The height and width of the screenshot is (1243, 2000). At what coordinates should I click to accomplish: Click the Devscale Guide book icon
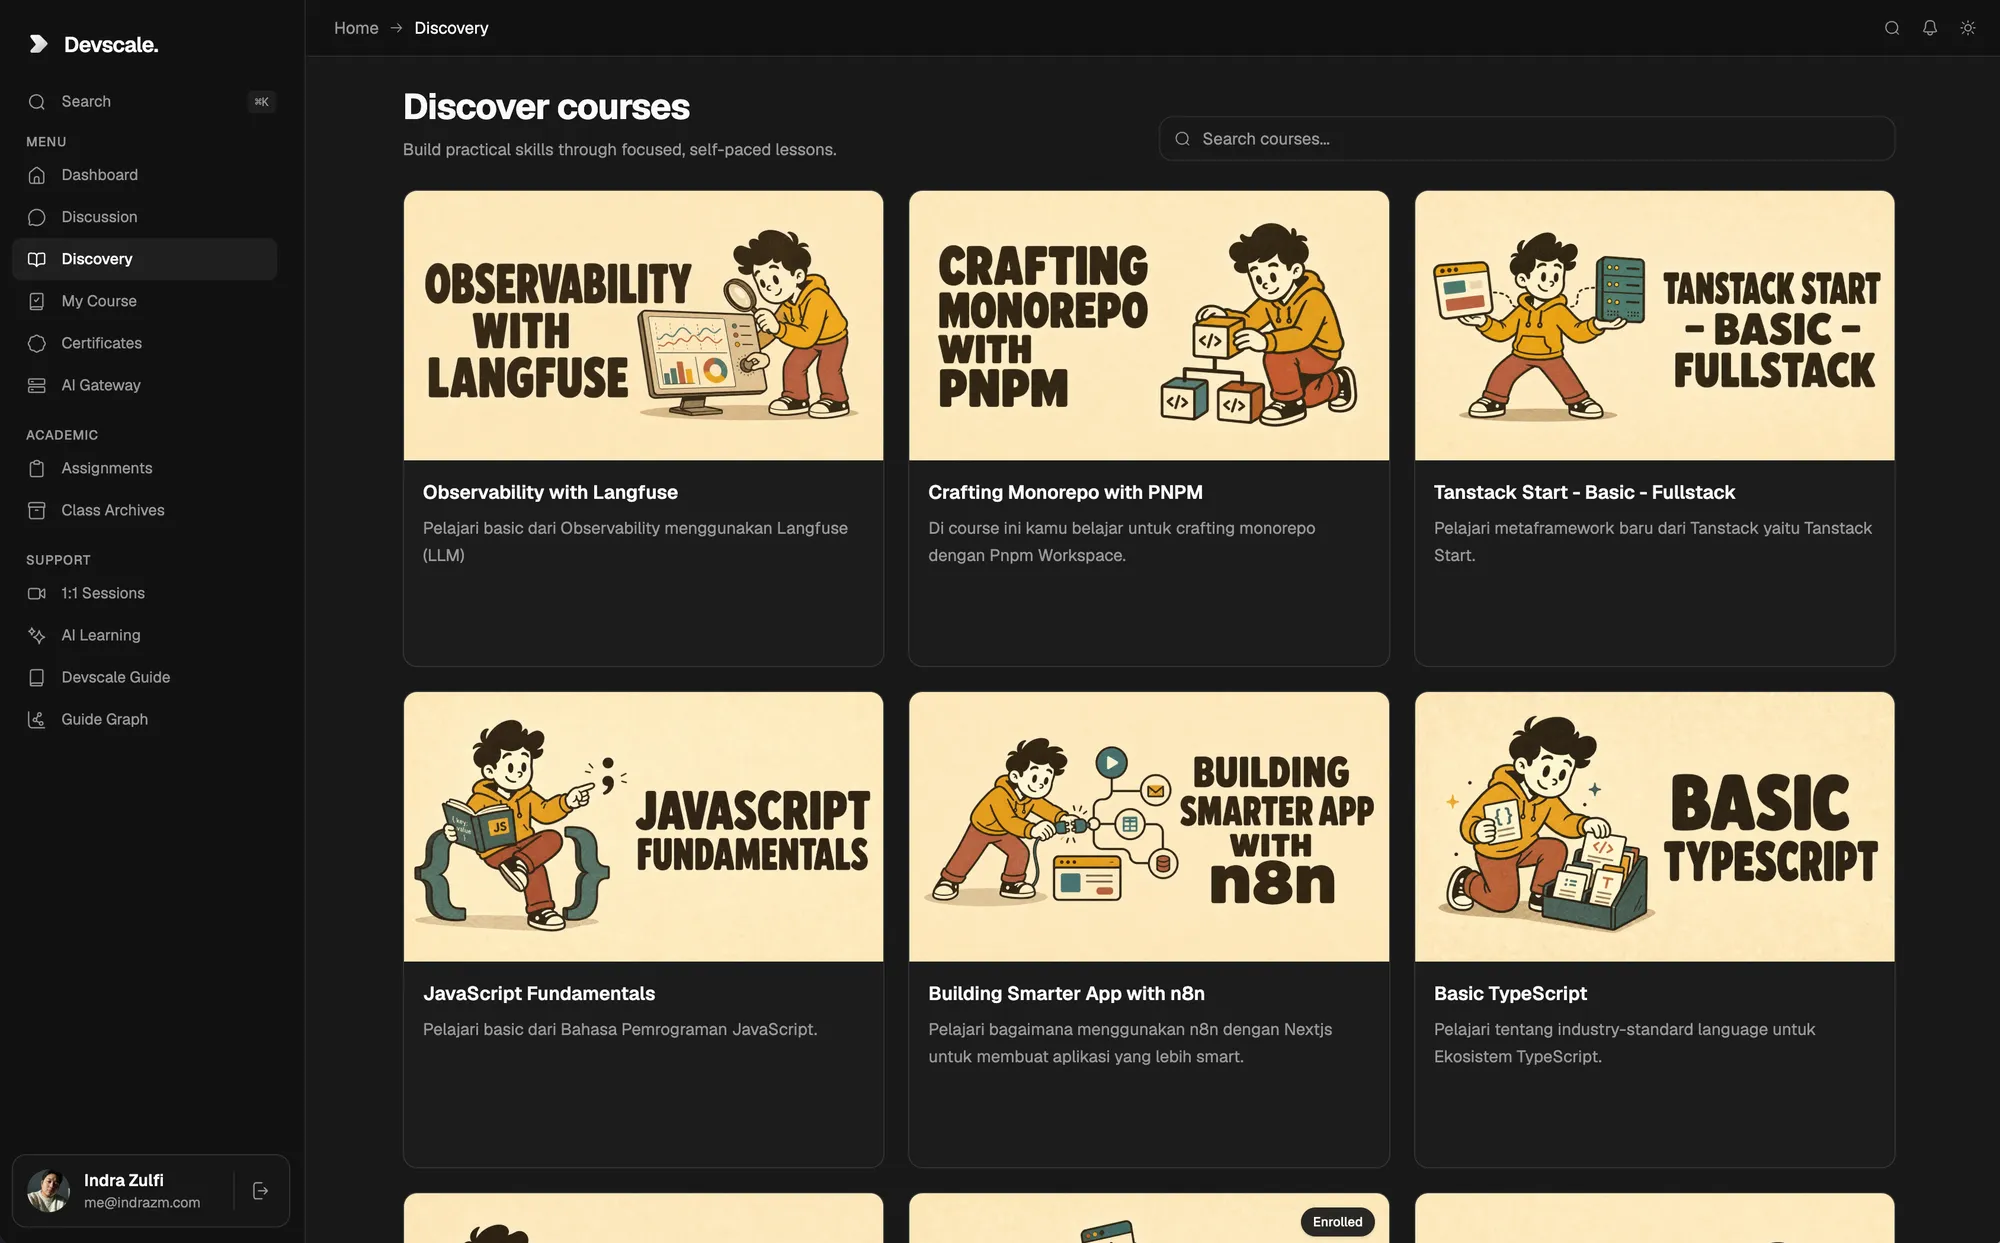pos(37,677)
